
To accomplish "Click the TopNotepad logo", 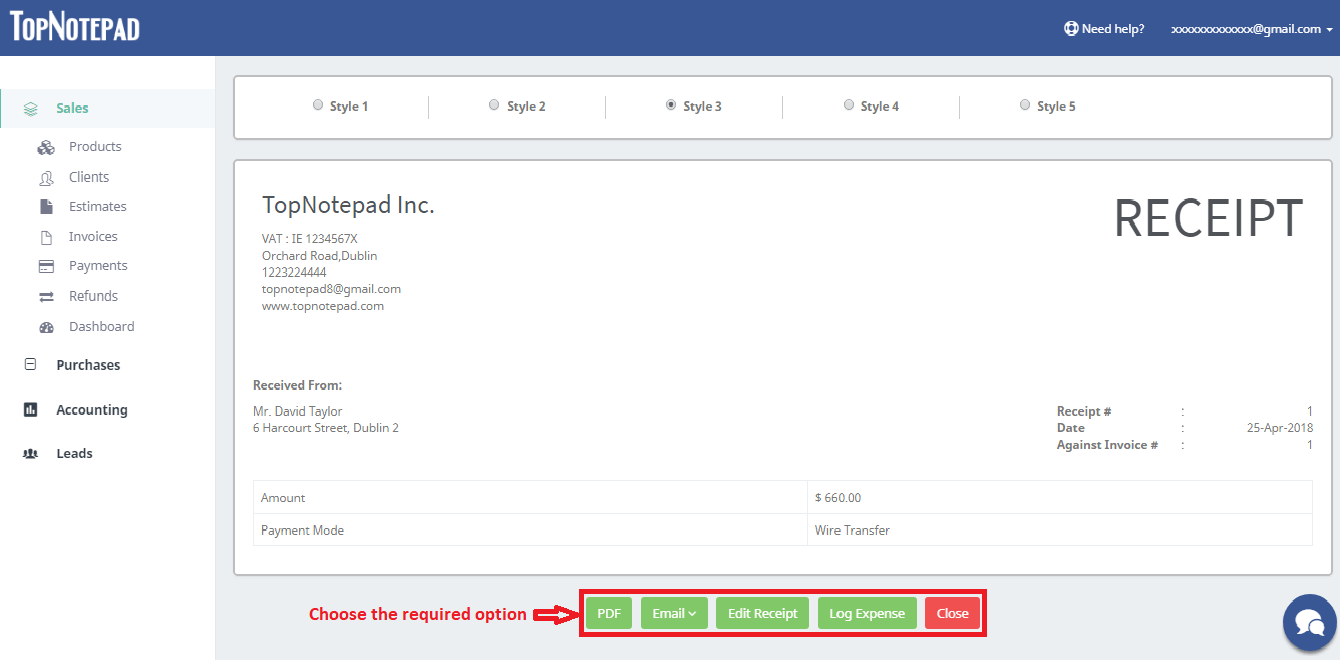I will pos(75,28).
